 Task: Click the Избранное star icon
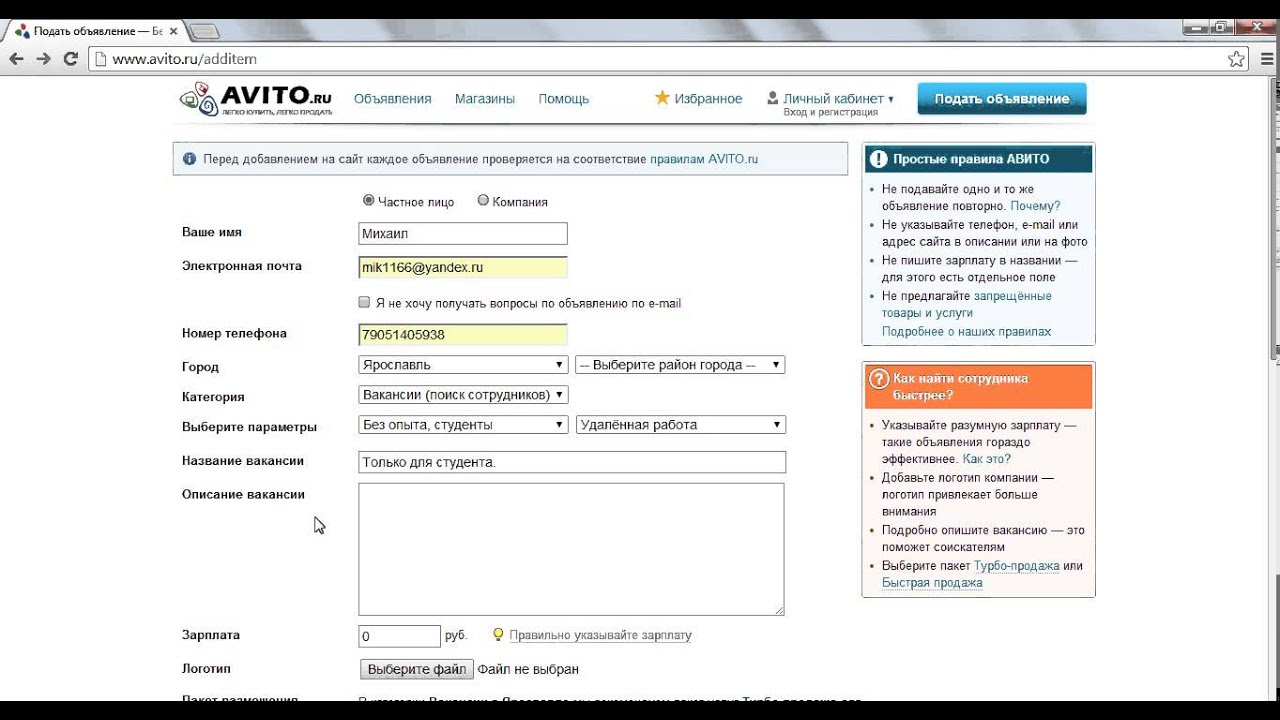coord(661,98)
